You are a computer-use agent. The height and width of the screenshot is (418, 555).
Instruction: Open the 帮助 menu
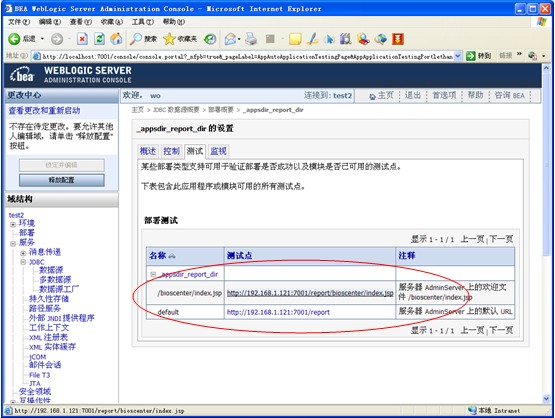click(x=174, y=22)
